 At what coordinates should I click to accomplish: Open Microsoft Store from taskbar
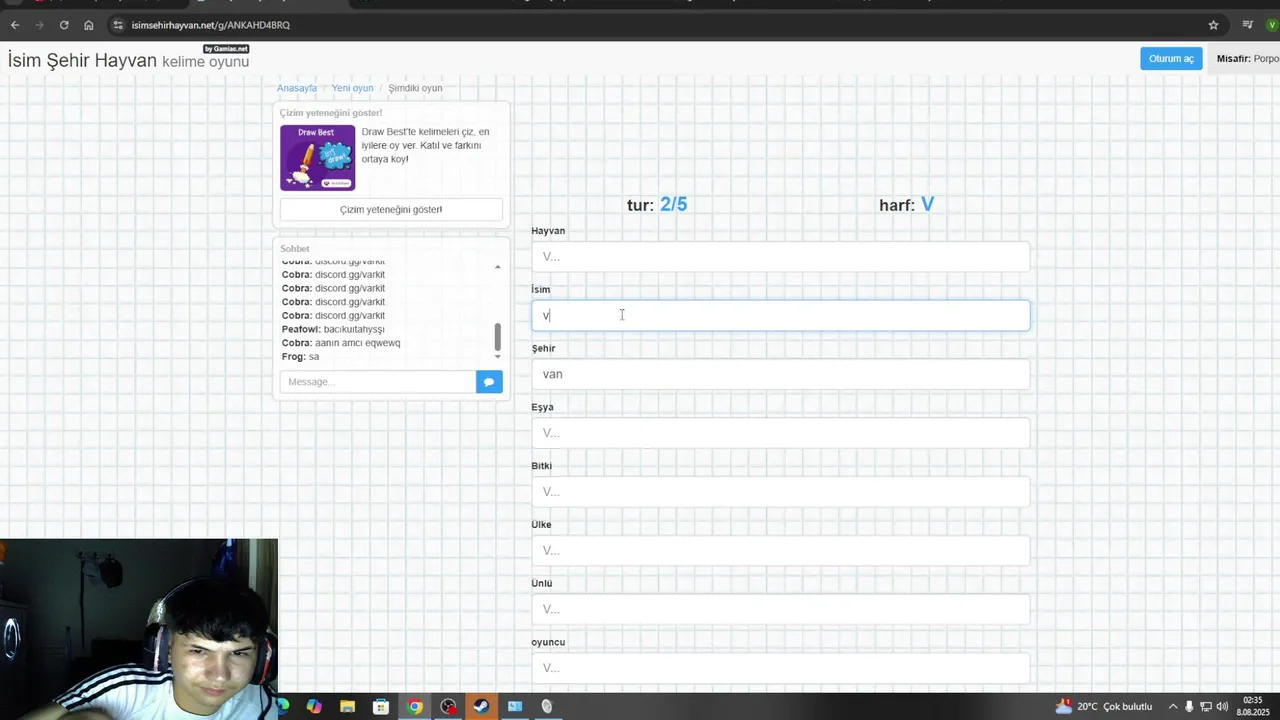pos(381,707)
